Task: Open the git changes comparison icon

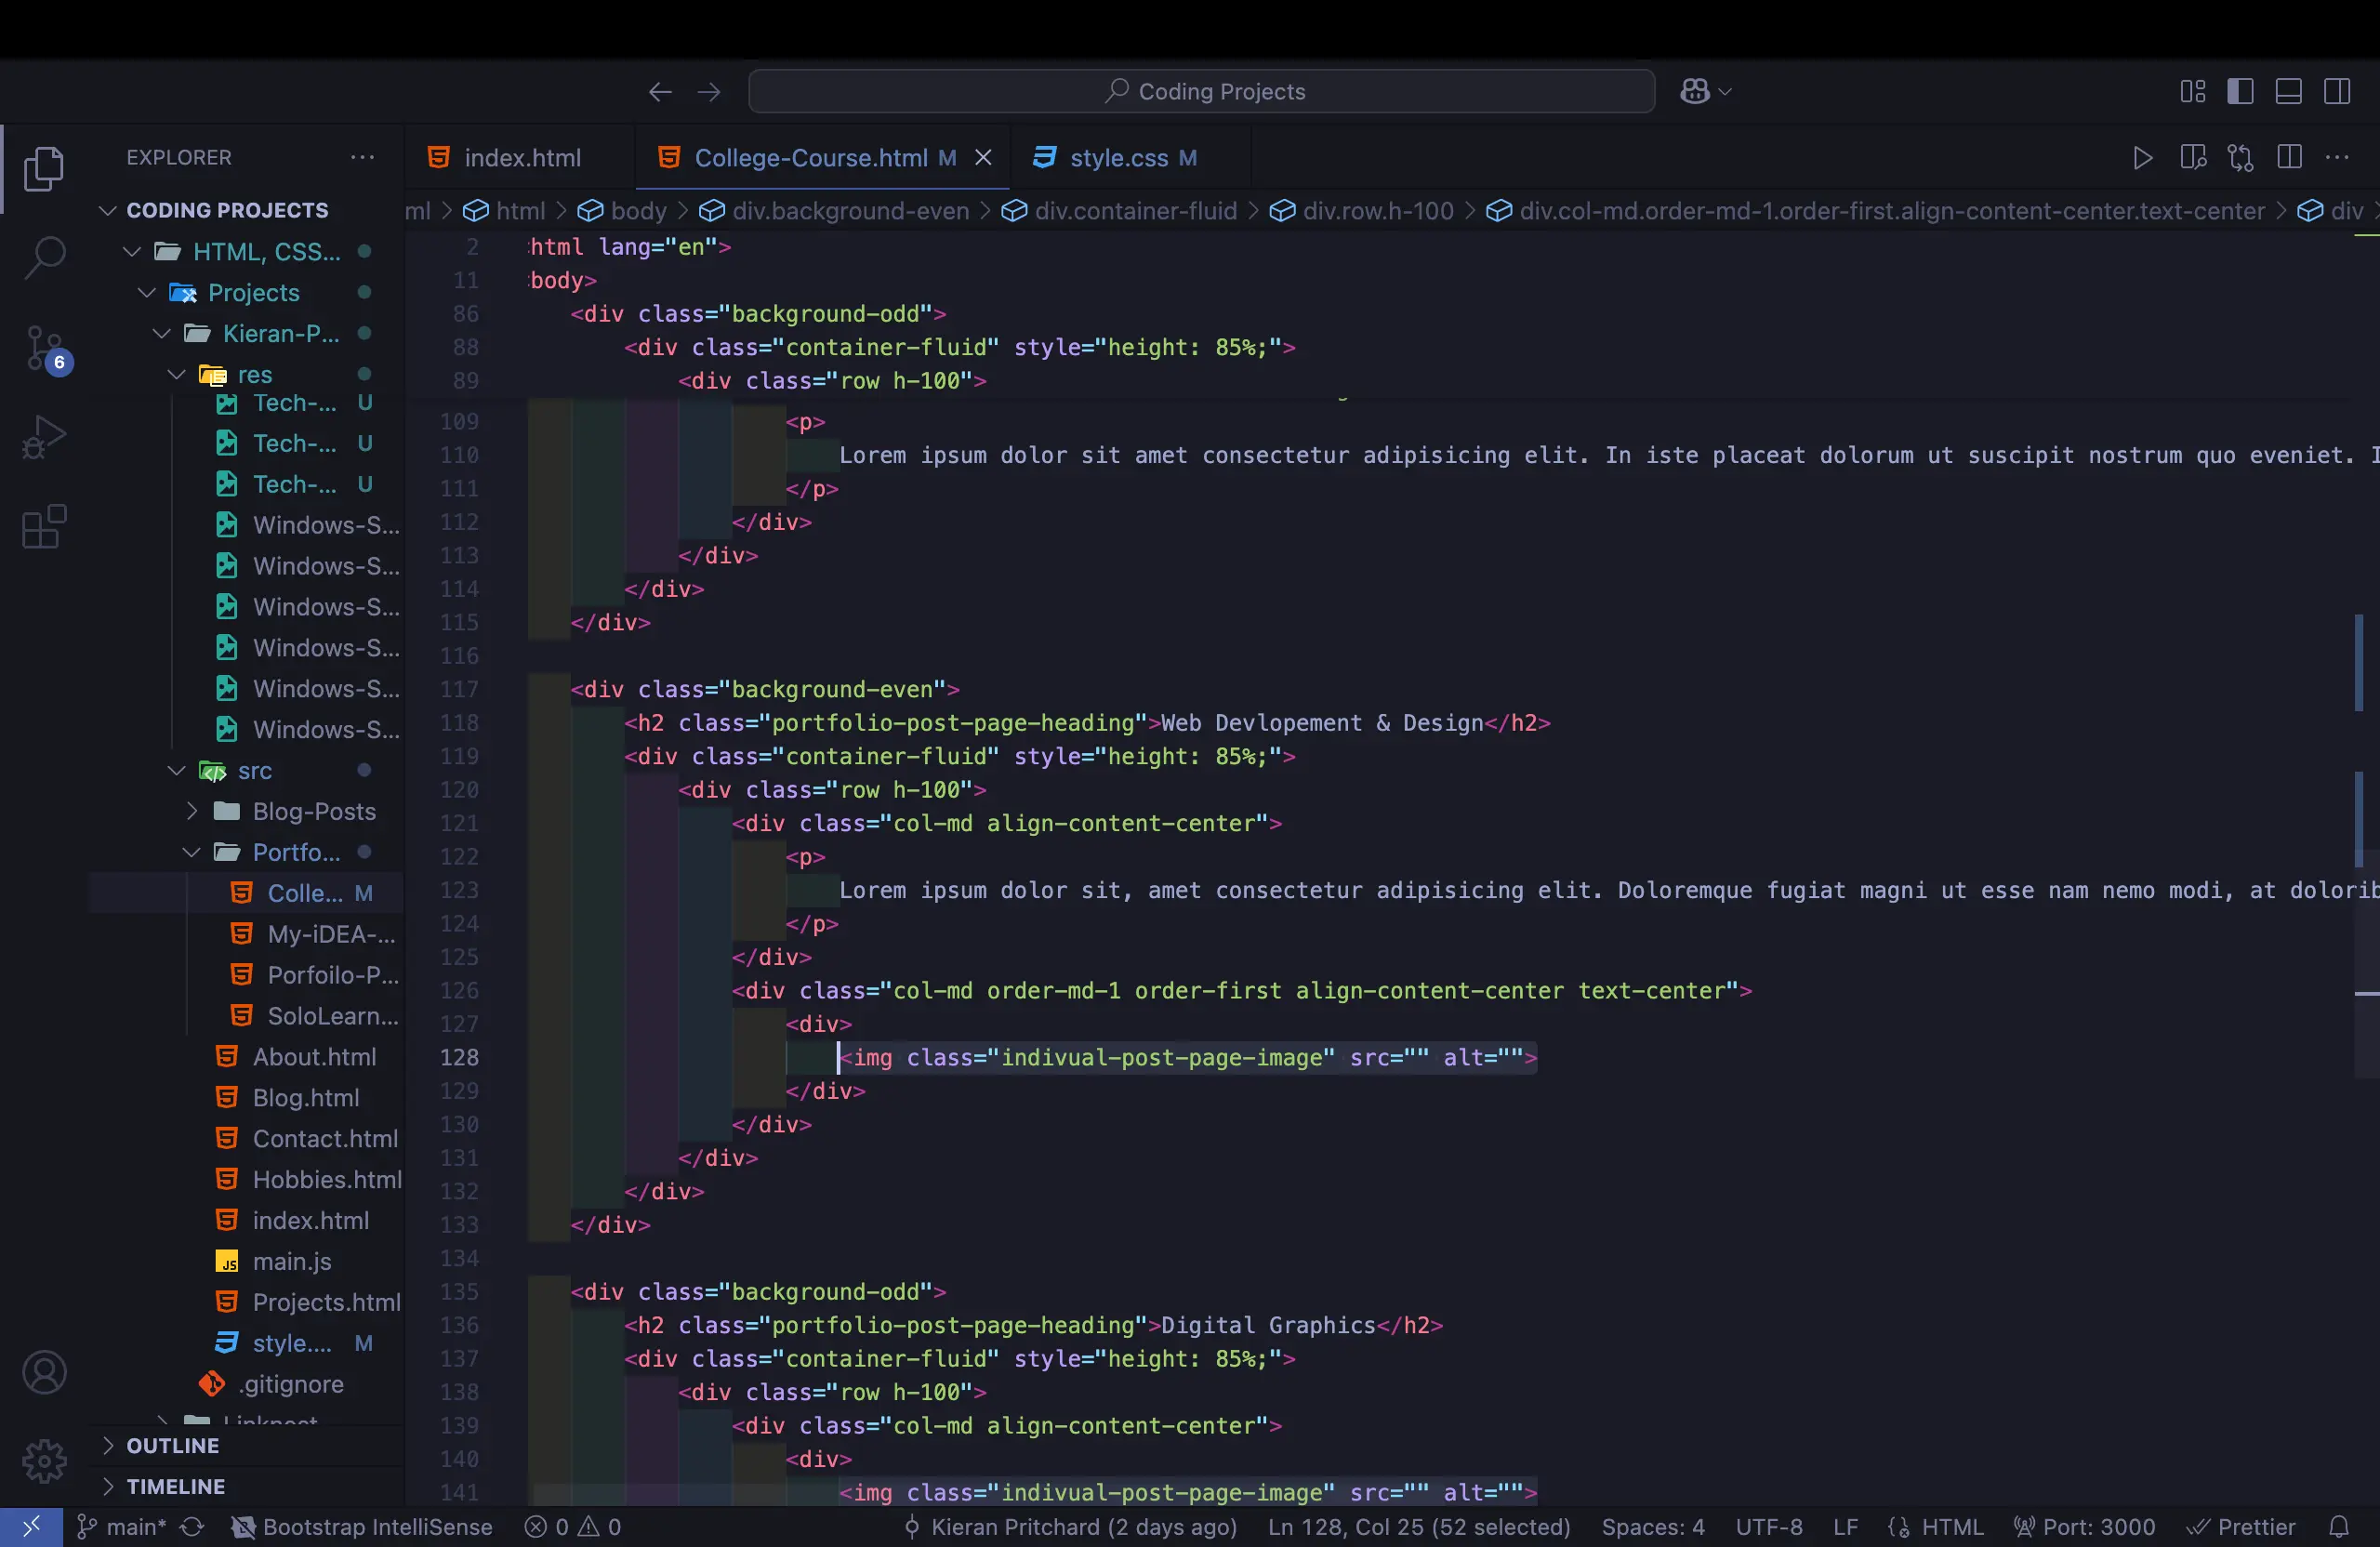Action: [x=2241, y=158]
